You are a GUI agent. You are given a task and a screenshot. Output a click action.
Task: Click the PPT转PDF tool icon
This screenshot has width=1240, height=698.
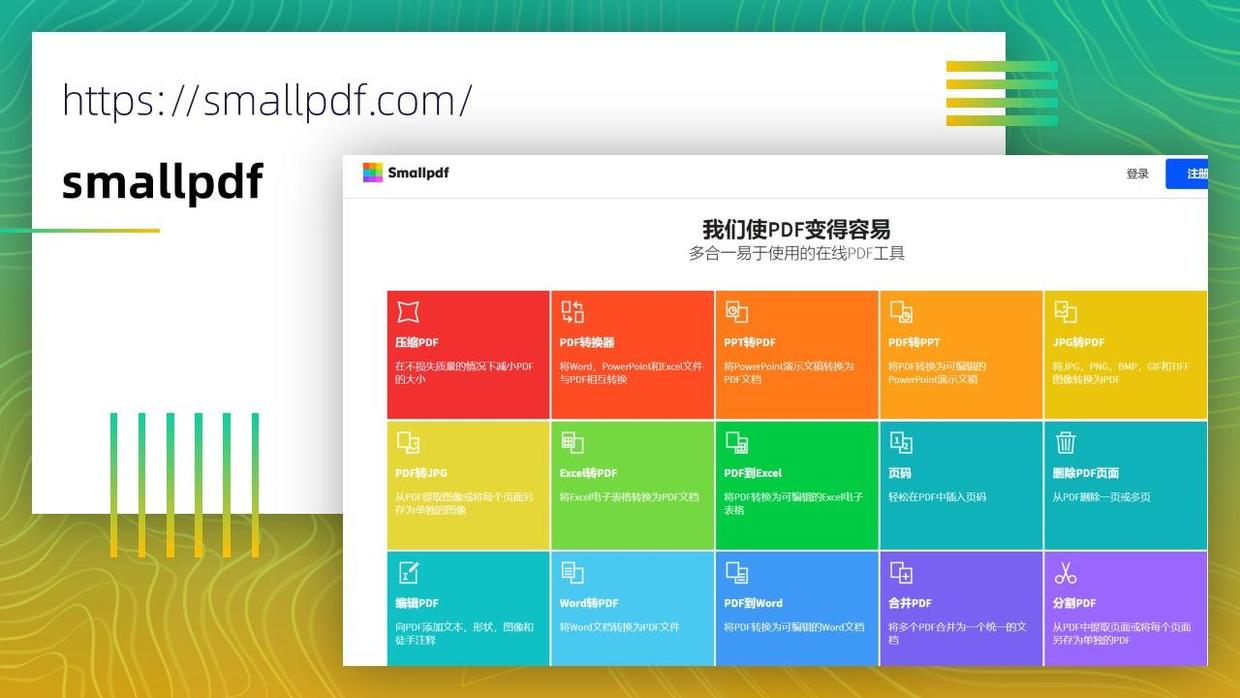tap(737, 311)
